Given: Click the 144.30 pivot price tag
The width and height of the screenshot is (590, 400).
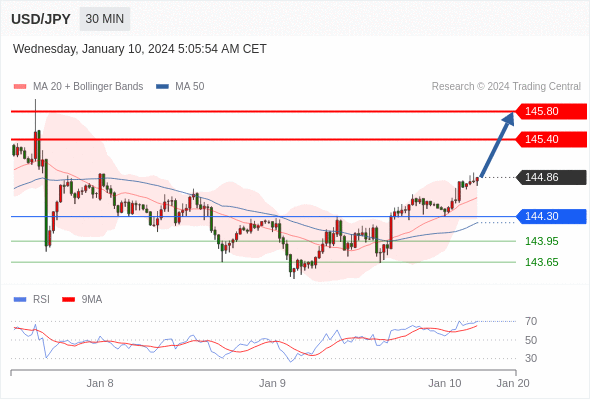Looking at the screenshot, I should (x=550, y=216).
